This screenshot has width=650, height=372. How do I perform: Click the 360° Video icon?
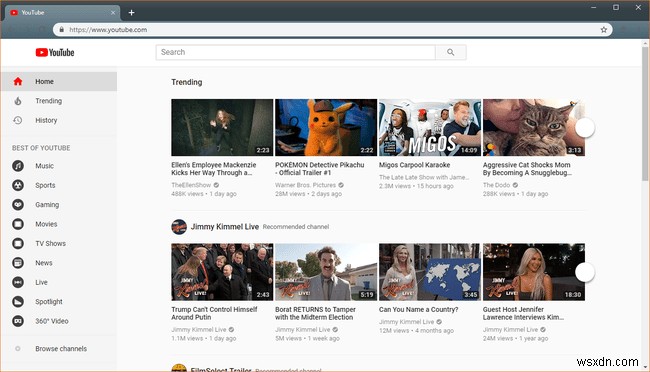18,321
